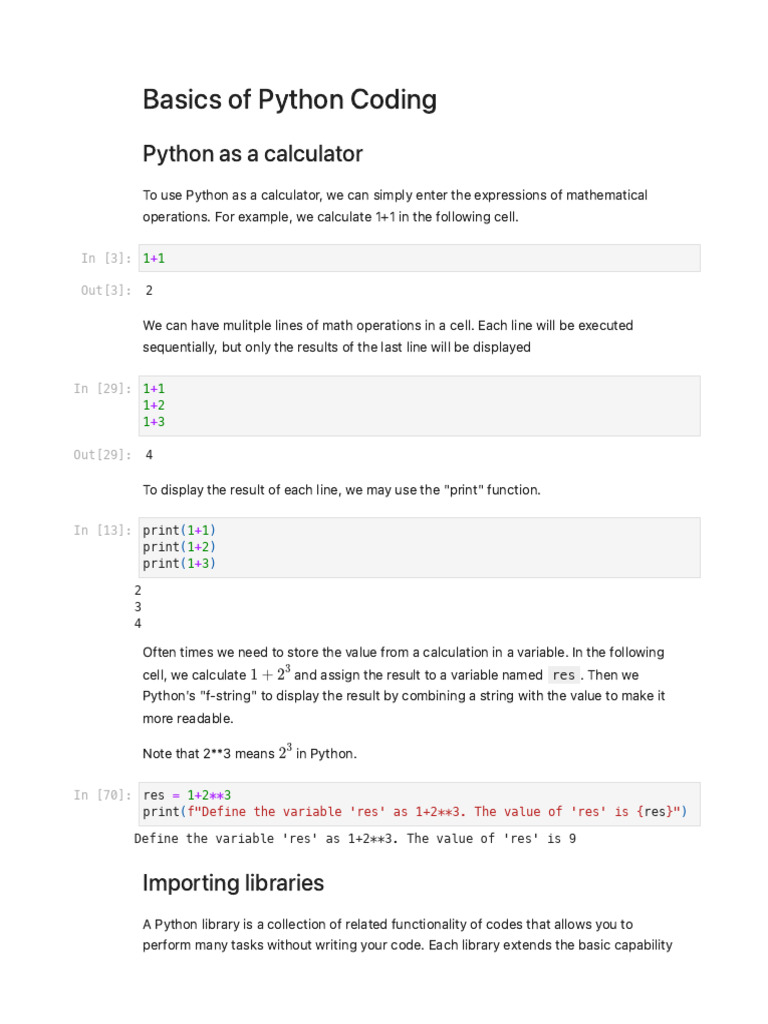Click the f-string print line in cell 70
This screenshot has width=768, height=1024.
(x=415, y=811)
